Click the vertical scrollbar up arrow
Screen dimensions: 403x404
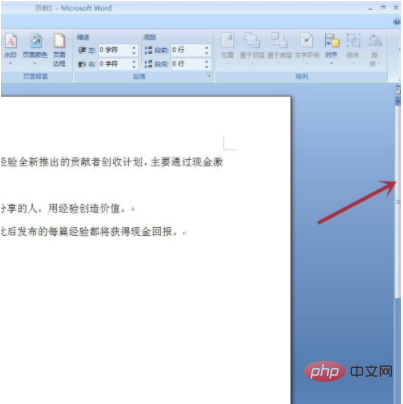[397, 100]
